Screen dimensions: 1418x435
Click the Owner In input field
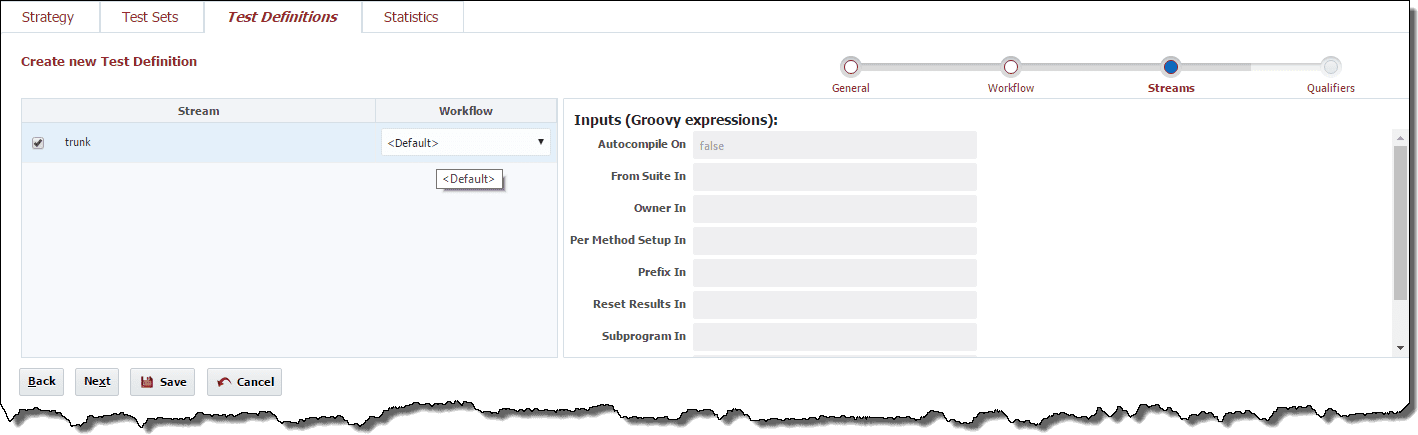(x=834, y=209)
